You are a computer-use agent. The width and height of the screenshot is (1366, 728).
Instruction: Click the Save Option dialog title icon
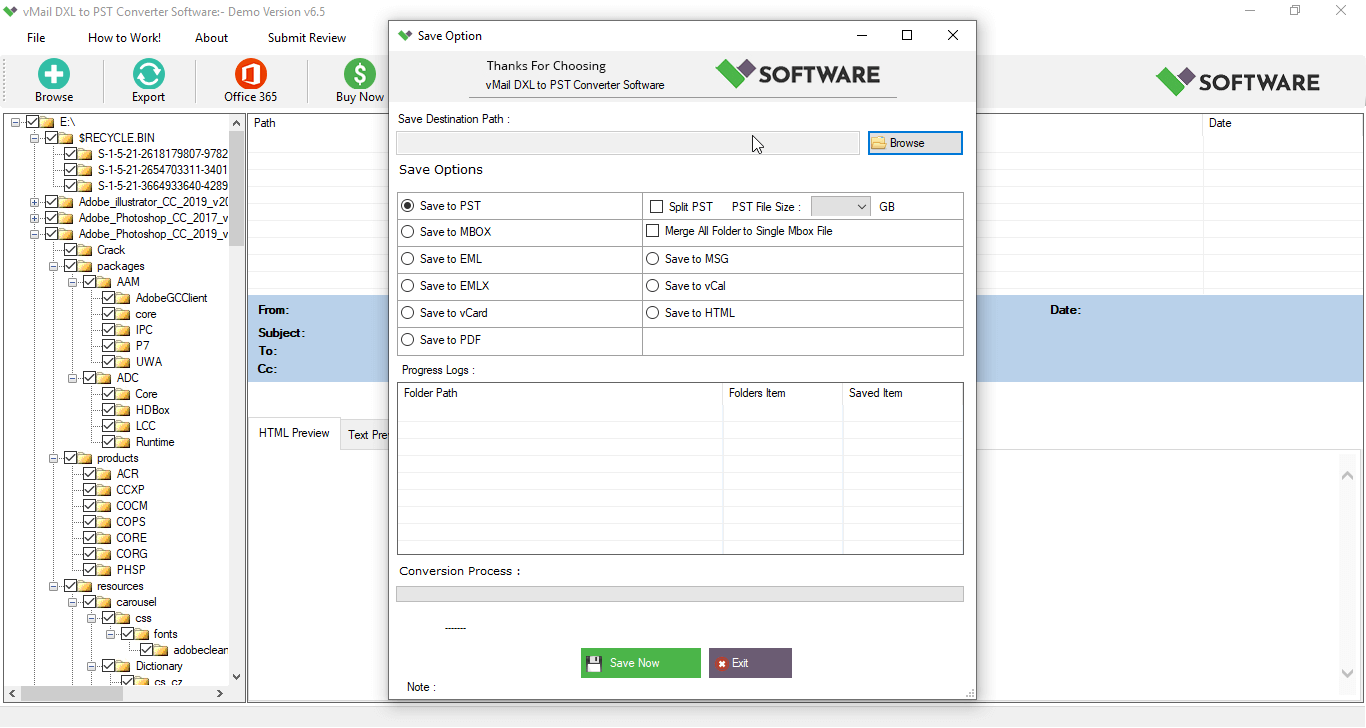[x=405, y=36]
